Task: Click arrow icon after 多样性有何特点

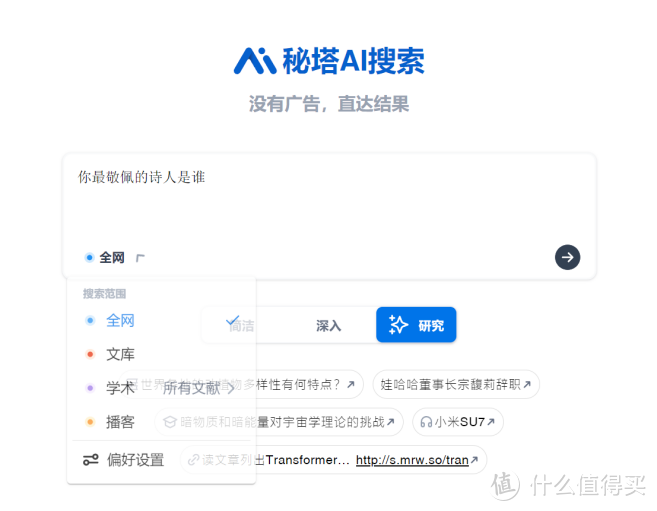Action: 351,384
